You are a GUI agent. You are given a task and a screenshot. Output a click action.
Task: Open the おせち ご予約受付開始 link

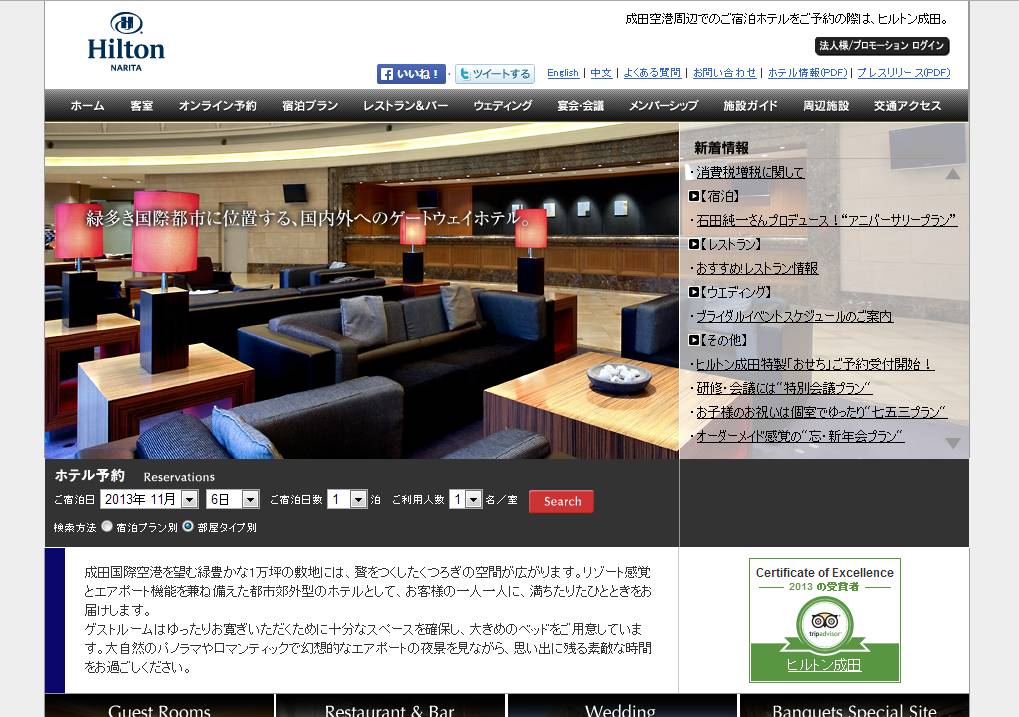[815, 365]
